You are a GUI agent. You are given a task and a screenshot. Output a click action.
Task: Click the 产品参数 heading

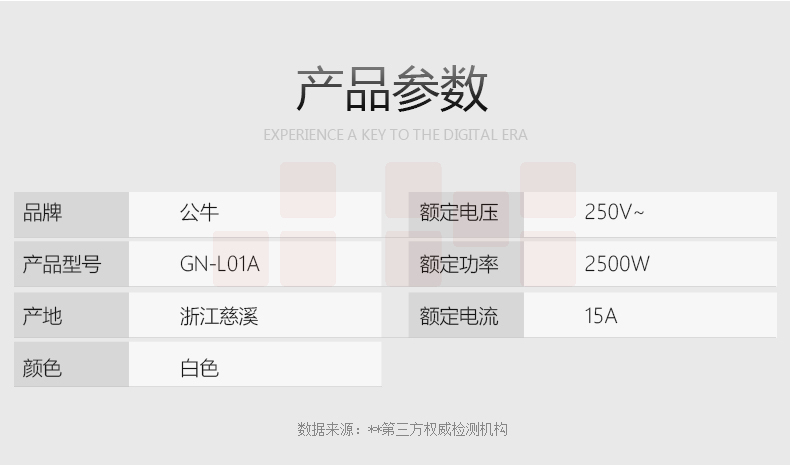pyautogui.click(x=393, y=90)
